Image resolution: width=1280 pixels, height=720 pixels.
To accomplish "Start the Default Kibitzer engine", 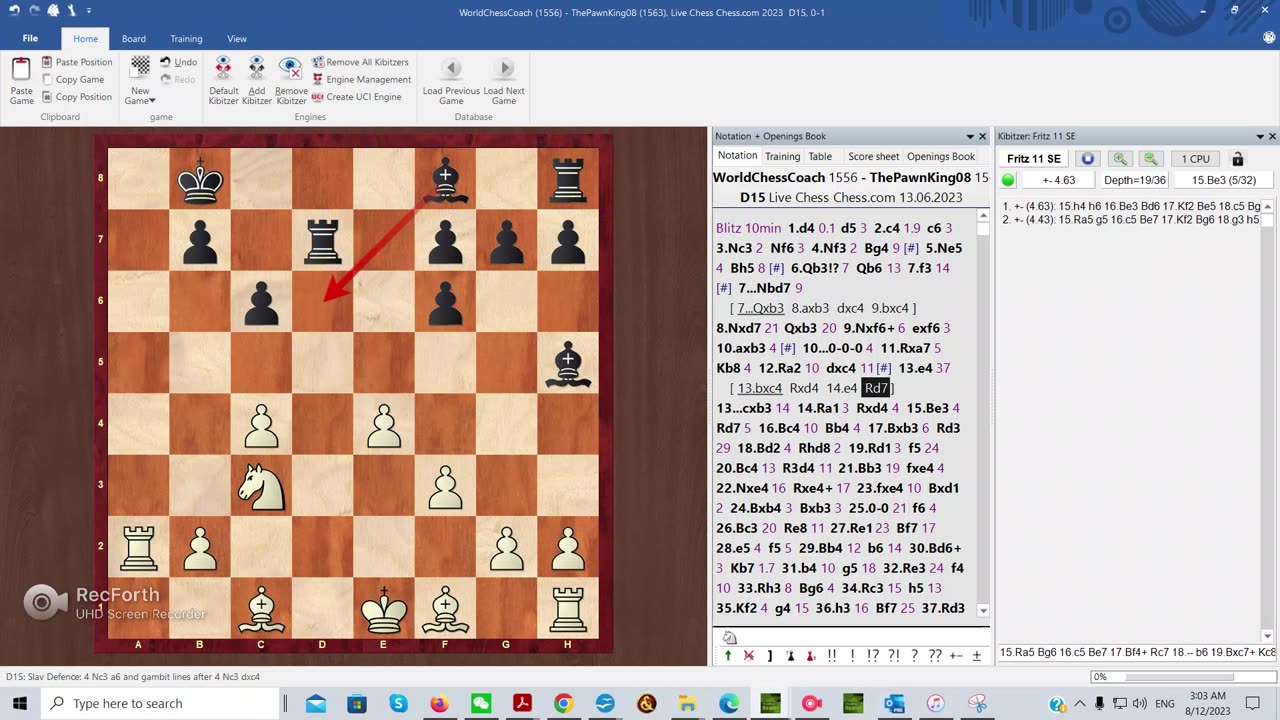I will pos(223,80).
